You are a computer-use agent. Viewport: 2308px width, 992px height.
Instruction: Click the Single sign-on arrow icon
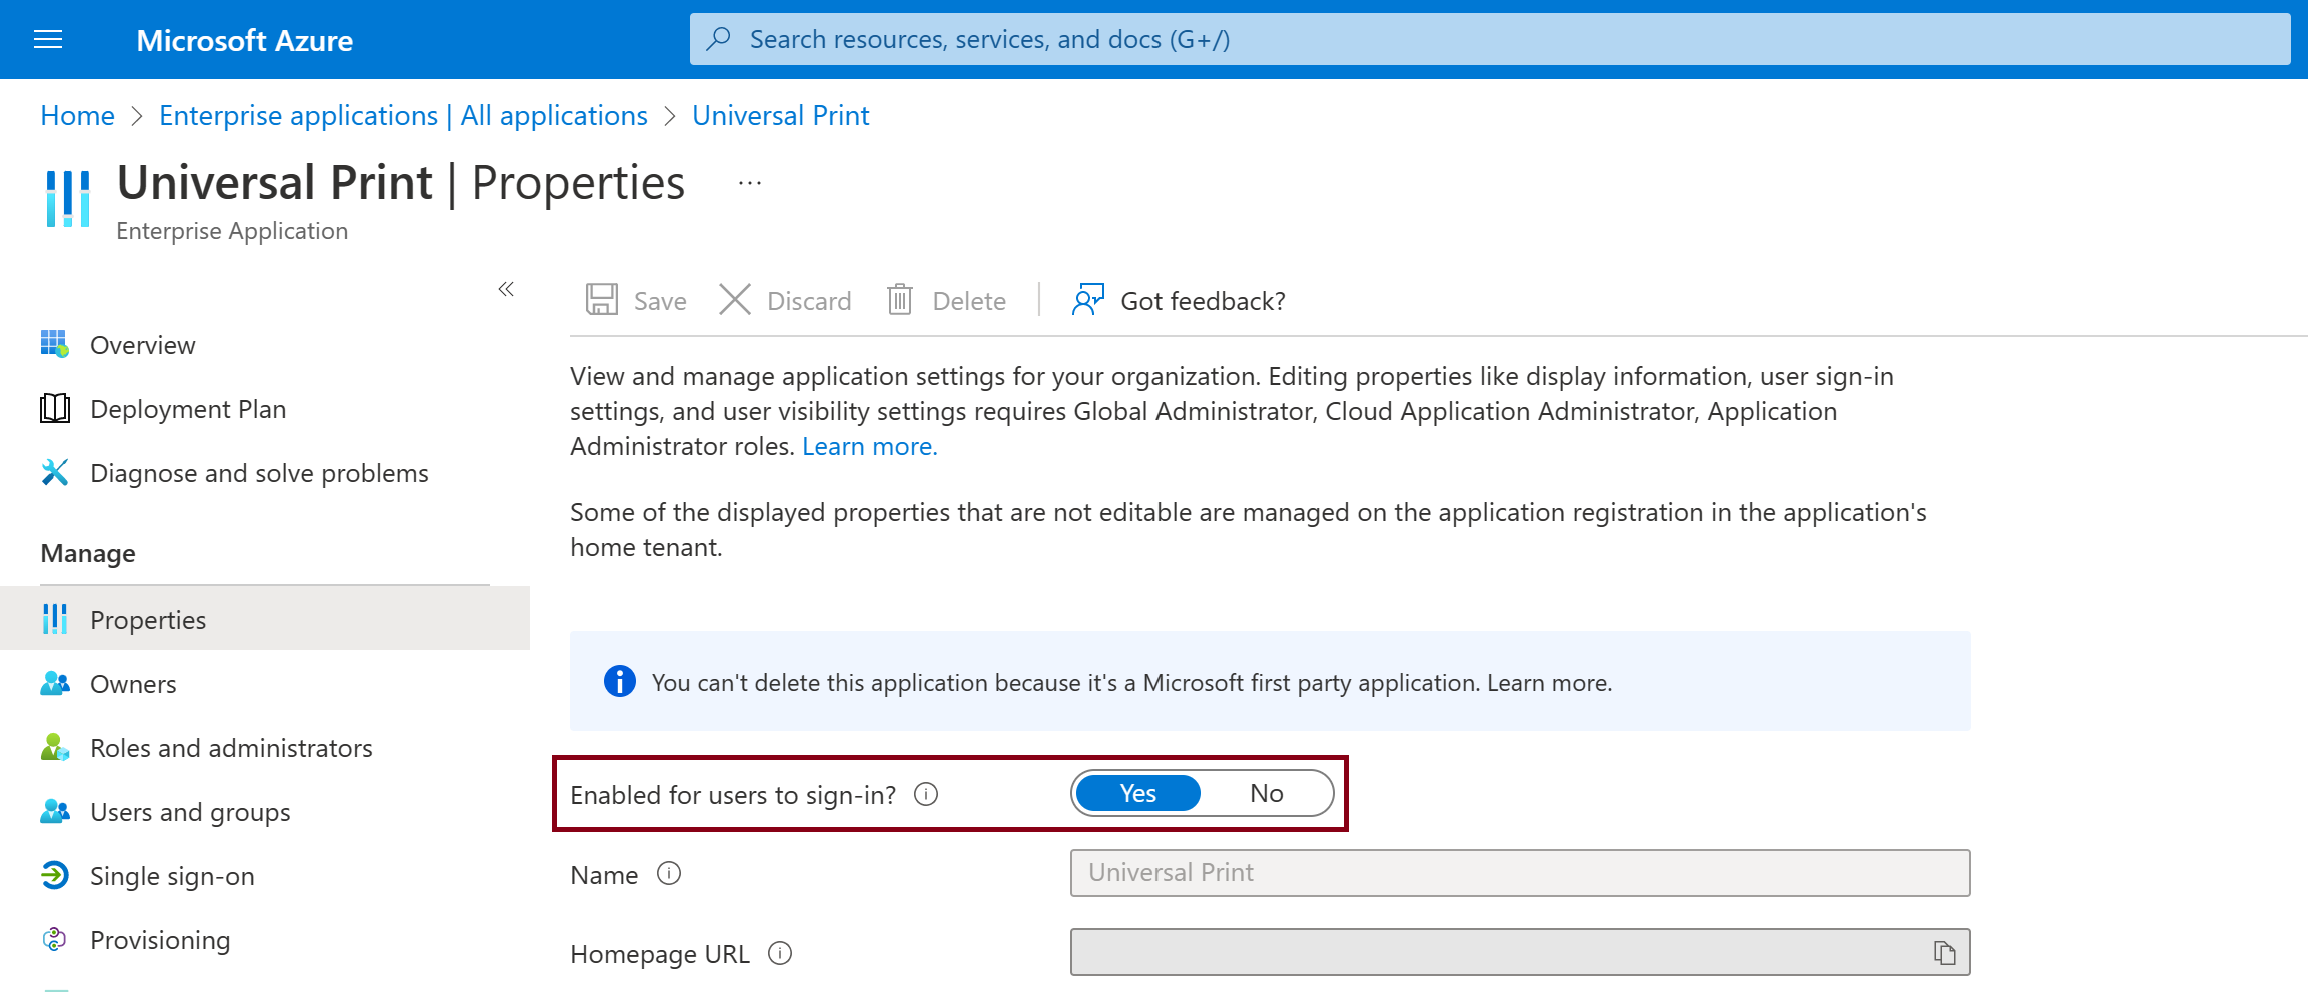click(55, 875)
